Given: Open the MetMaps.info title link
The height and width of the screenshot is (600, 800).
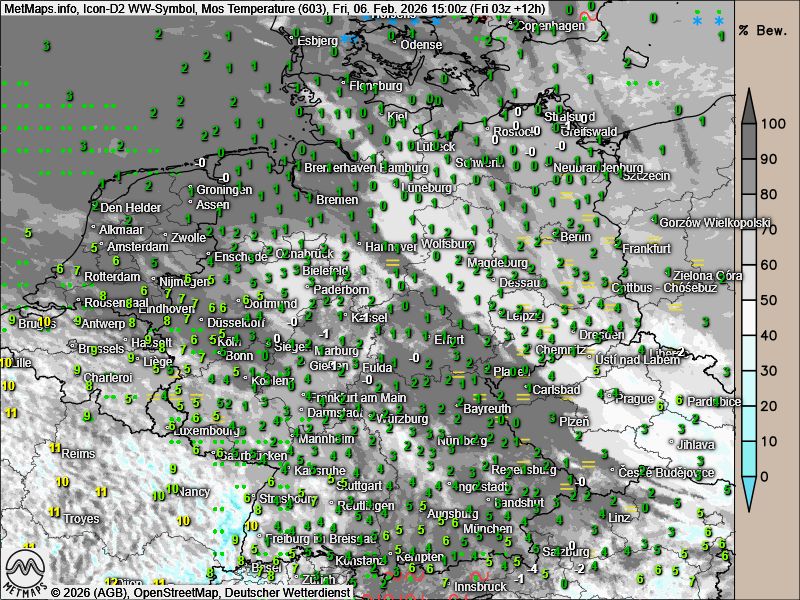Looking at the screenshot, I should [40, 7].
